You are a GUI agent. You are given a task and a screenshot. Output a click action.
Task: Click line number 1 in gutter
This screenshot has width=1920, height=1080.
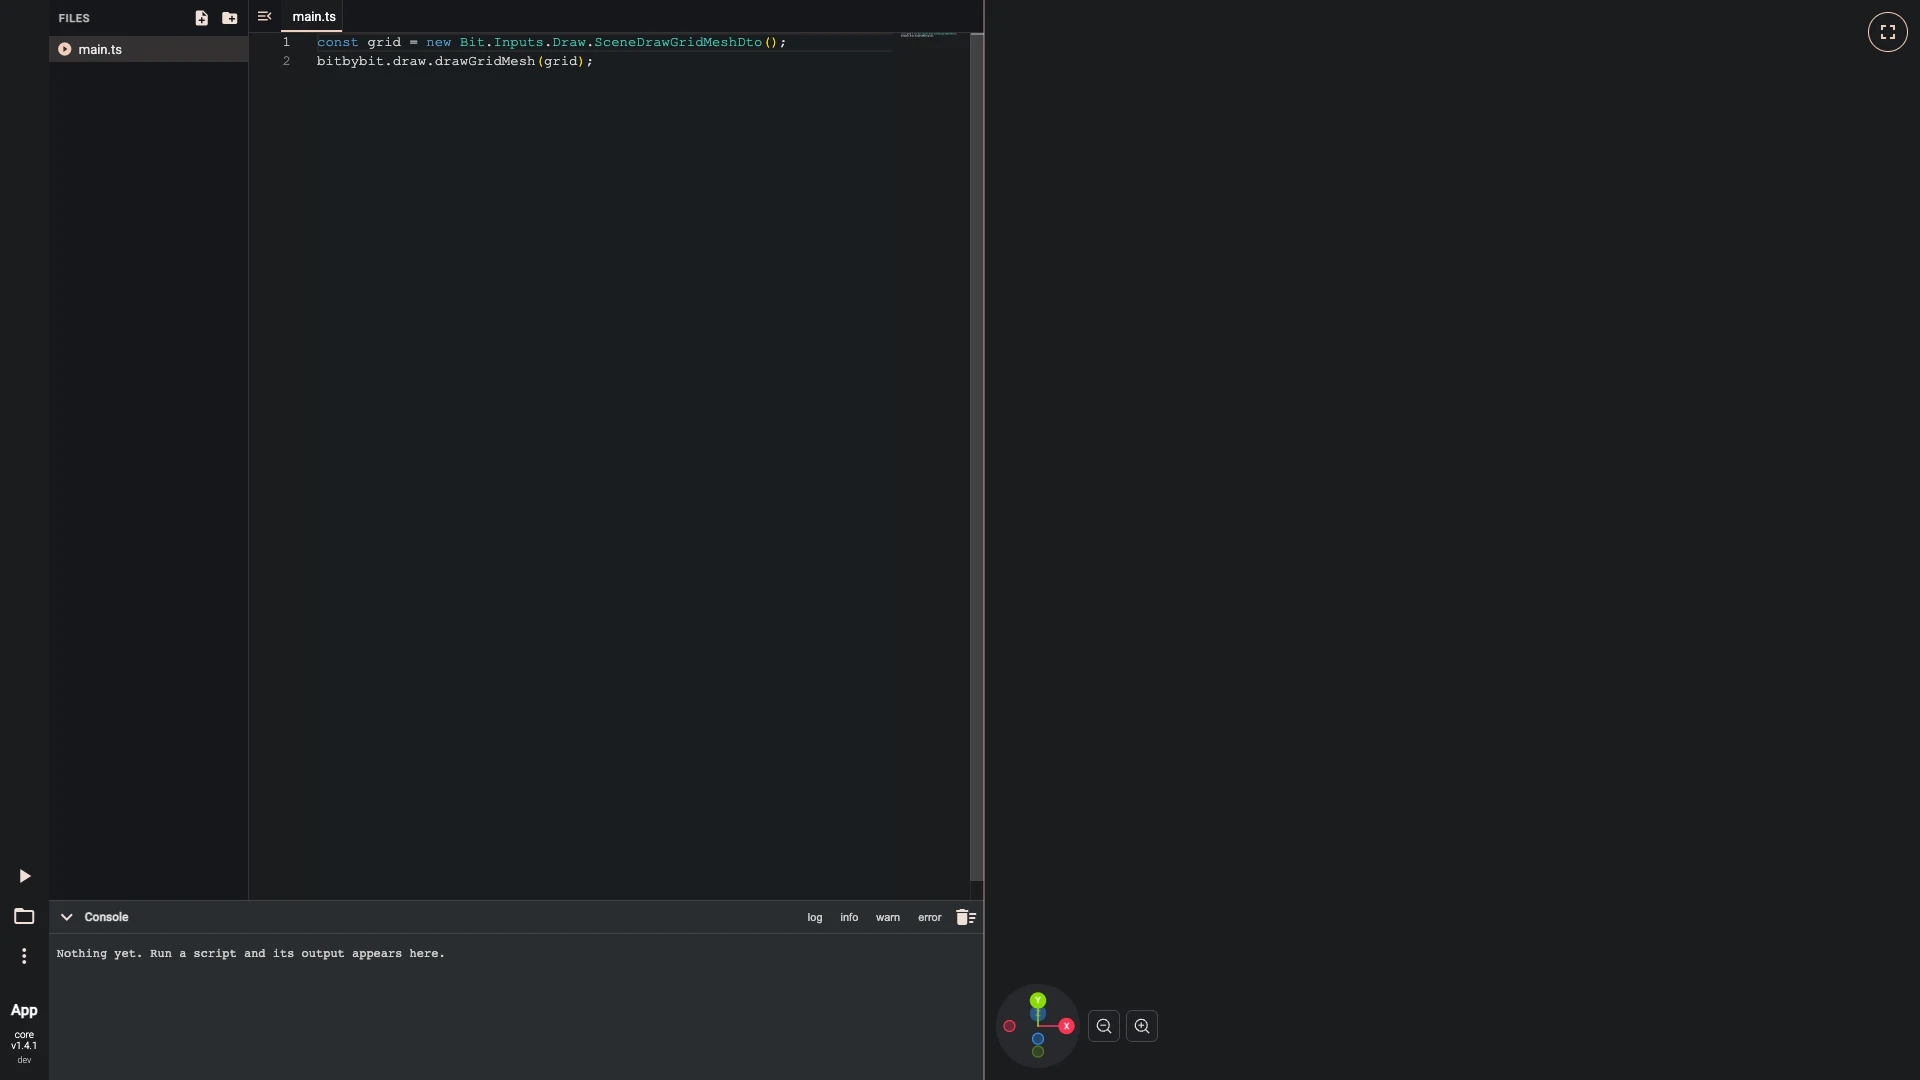click(286, 42)
